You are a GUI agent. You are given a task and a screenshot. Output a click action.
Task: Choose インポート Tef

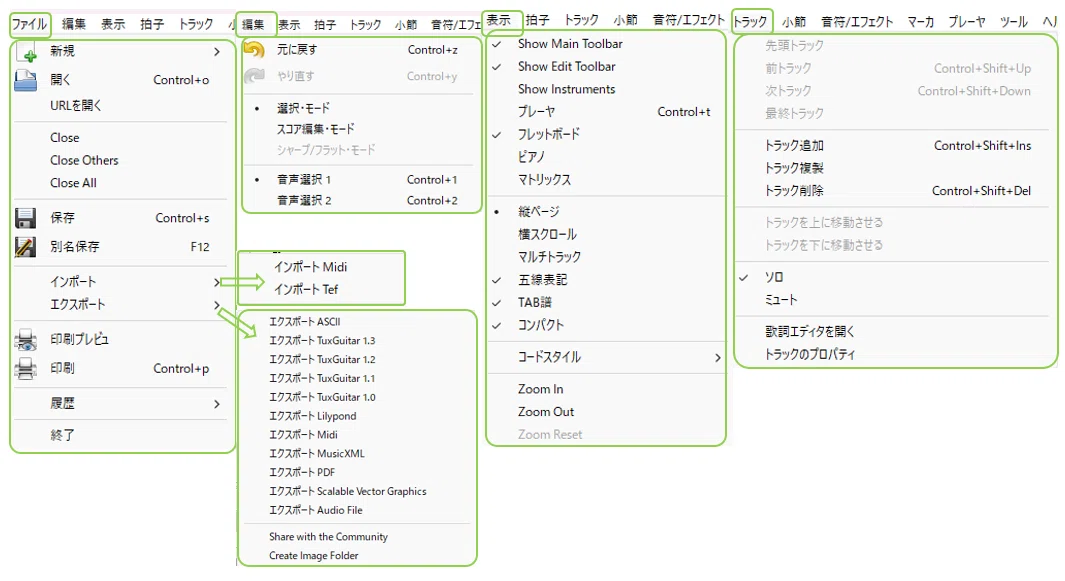tap(306, 289)
